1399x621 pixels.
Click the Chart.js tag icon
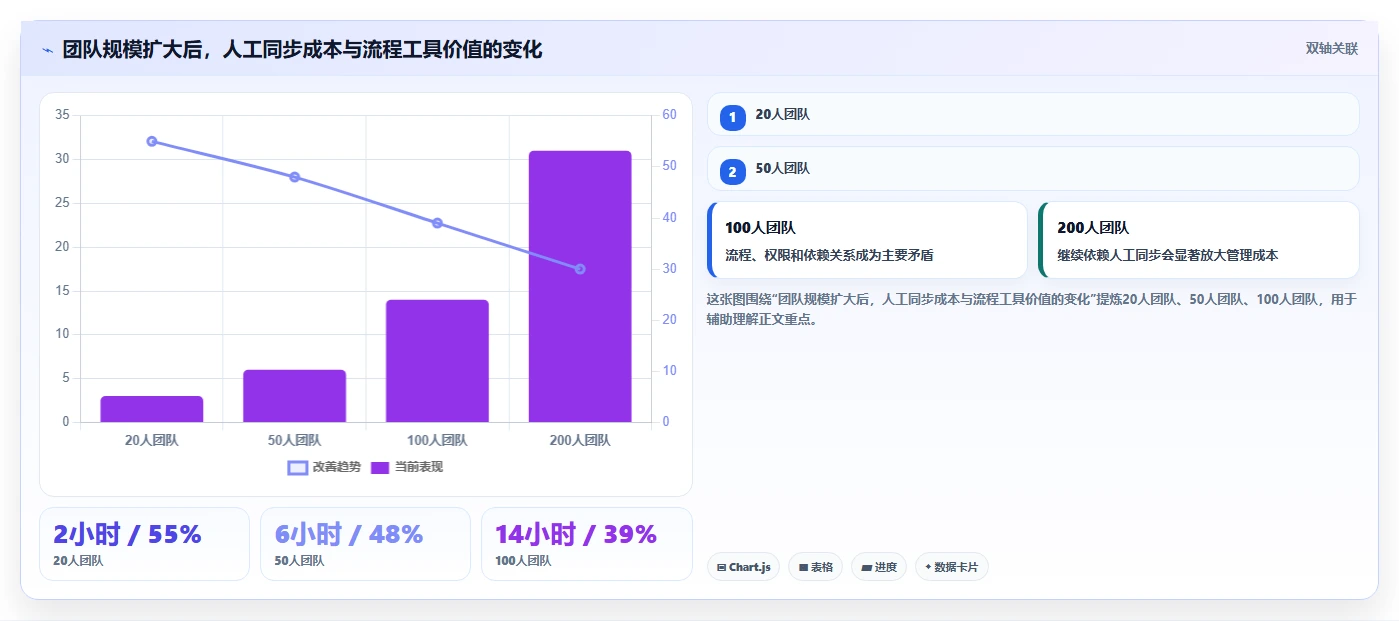(x=721, y=567)
